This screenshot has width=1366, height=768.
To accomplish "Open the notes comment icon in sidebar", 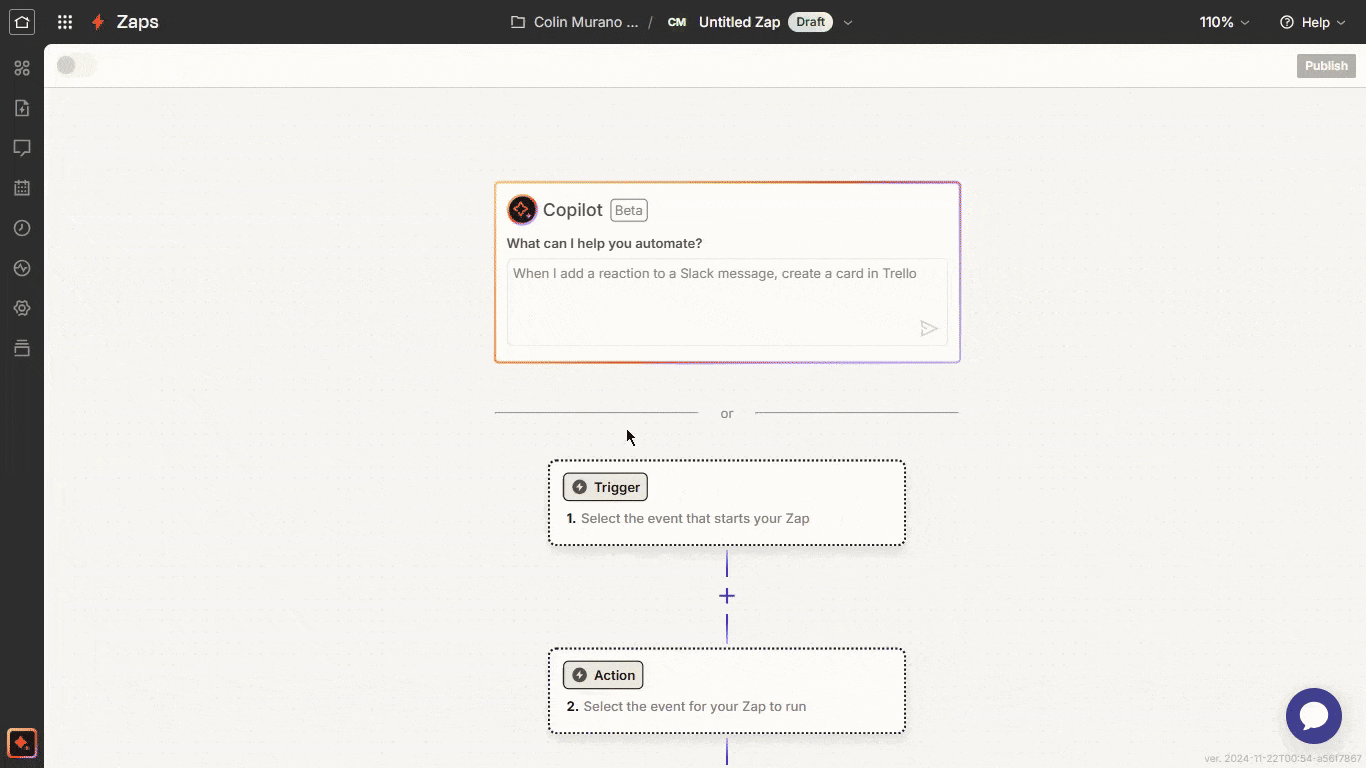I will pos(22,148).
